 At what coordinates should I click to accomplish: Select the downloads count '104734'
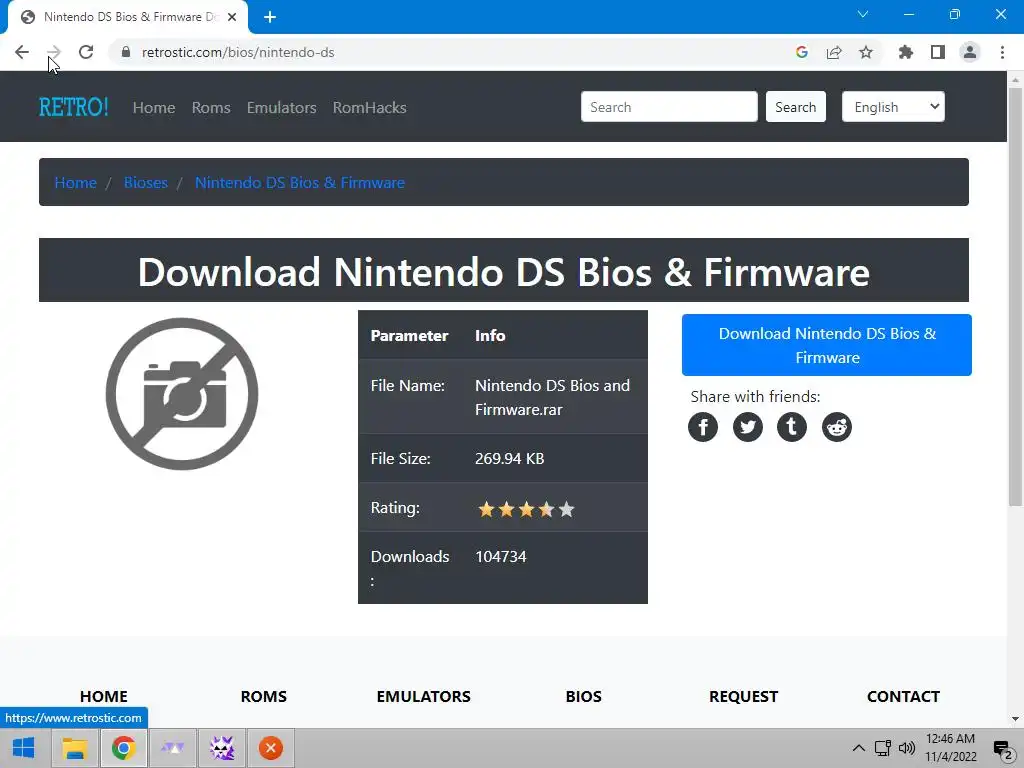pyautogui.click(x=501, y=556)
